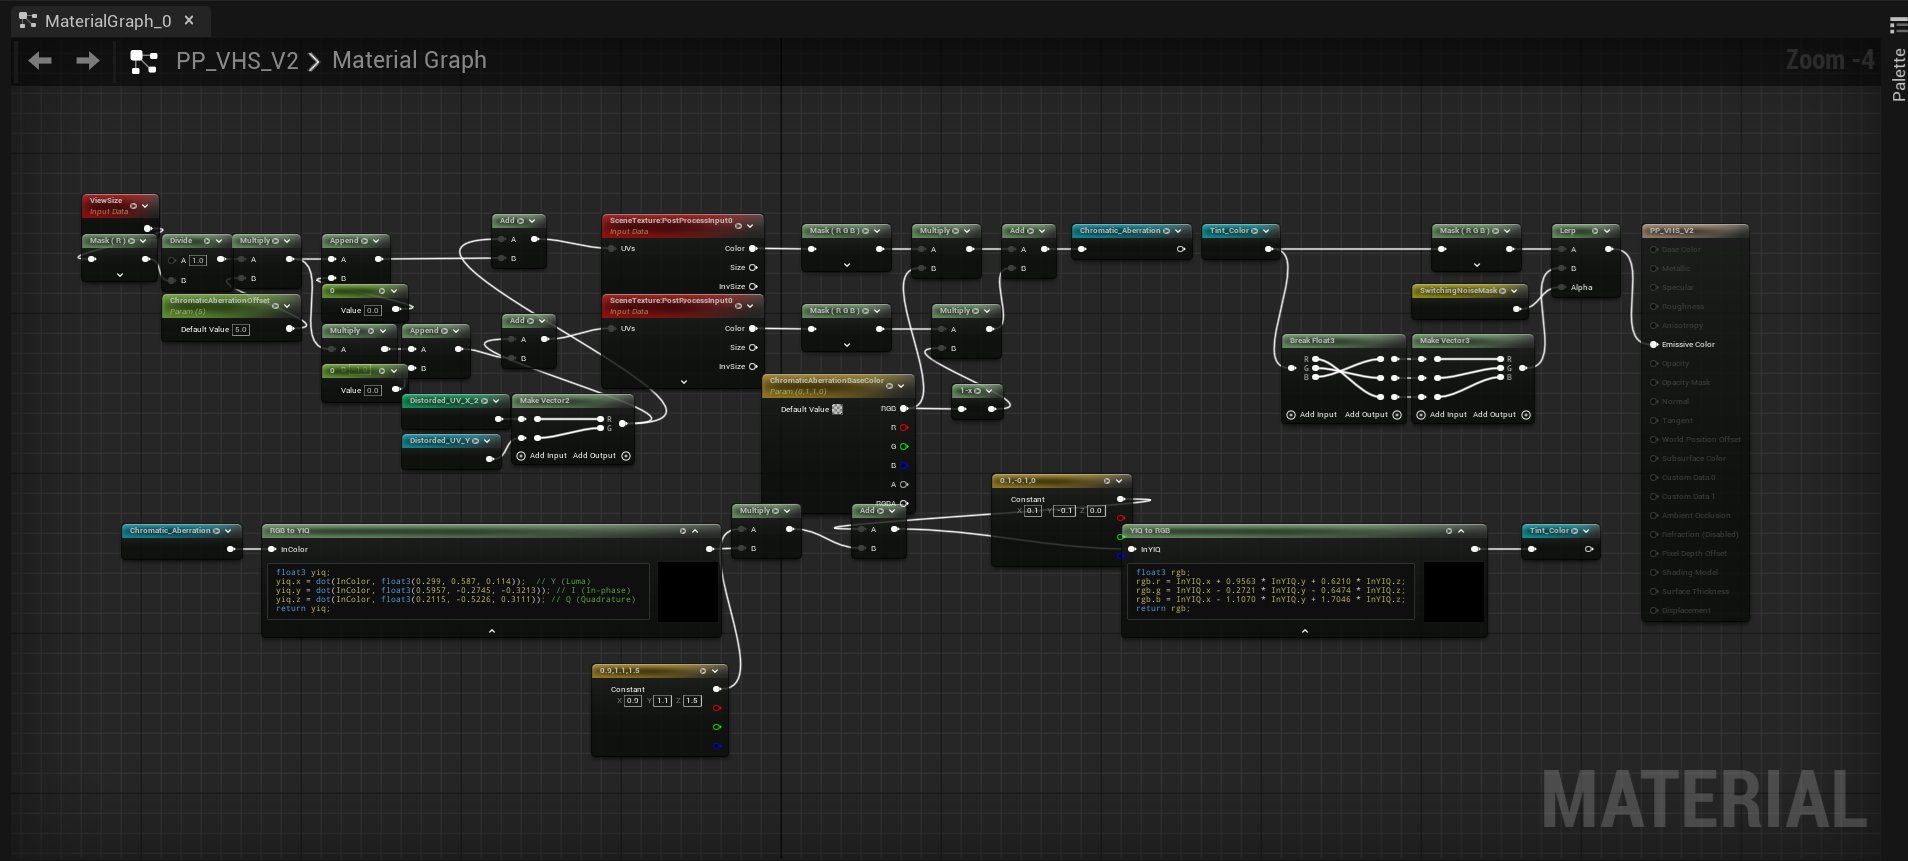1908x861 pixels.
Task: Click Add Output plus icon on Make Vector3
Action: pos(1526,415)
